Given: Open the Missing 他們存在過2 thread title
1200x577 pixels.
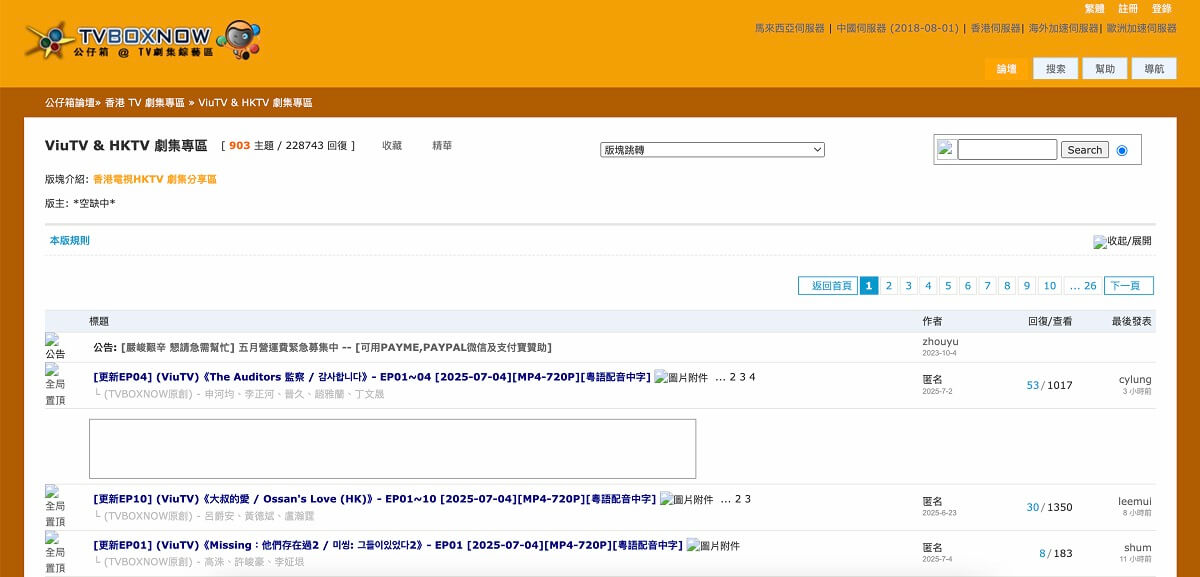Looking at the screenshot, I should (388, 545).
